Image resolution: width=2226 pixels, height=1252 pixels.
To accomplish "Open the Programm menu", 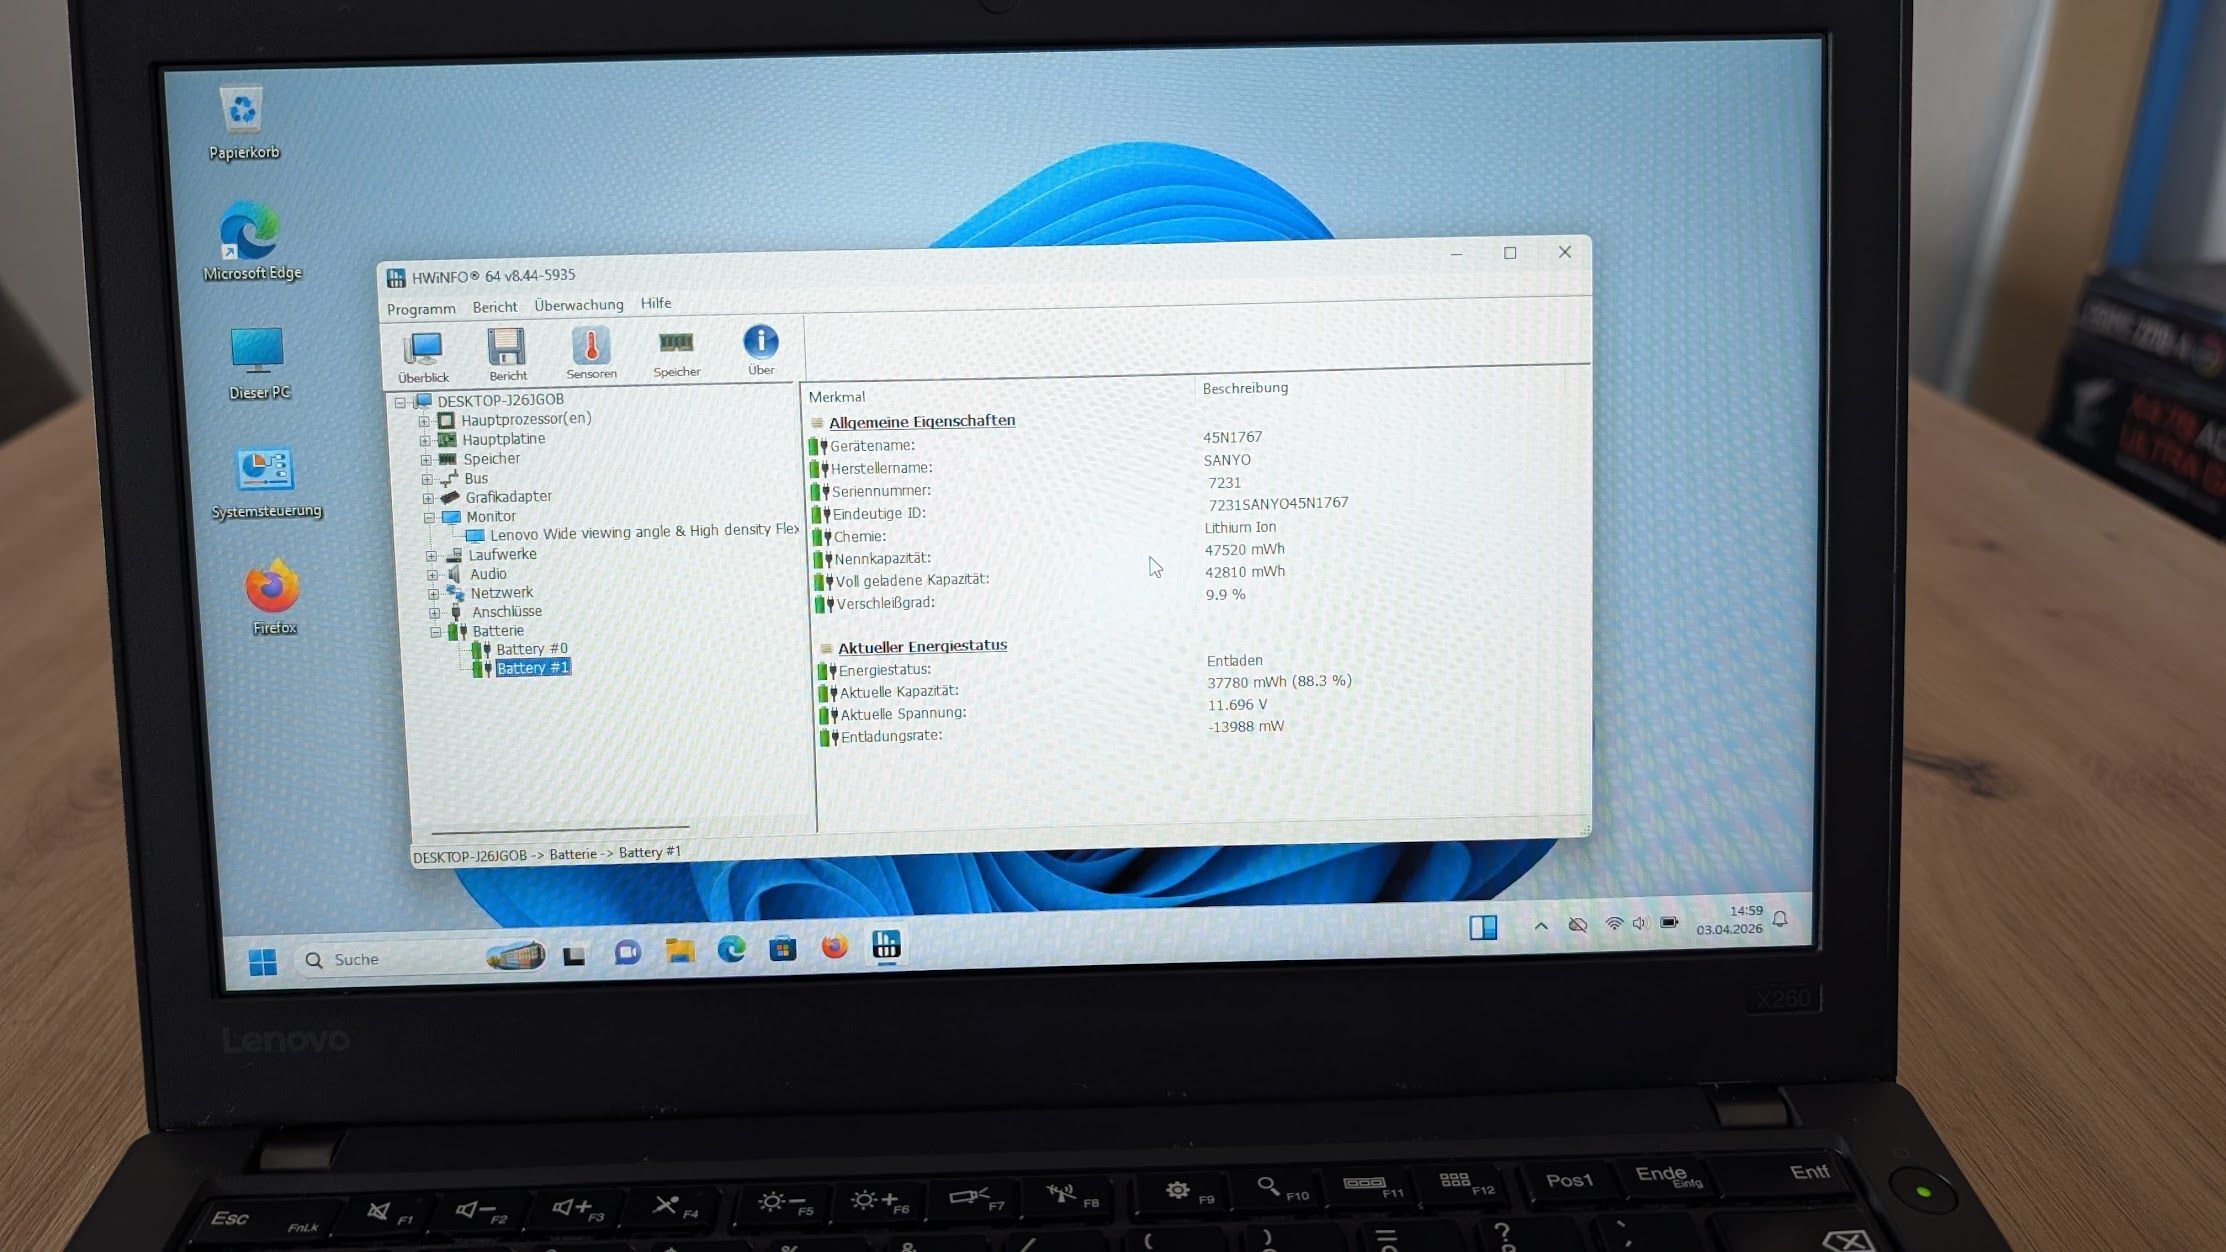I will coord(421,309).
